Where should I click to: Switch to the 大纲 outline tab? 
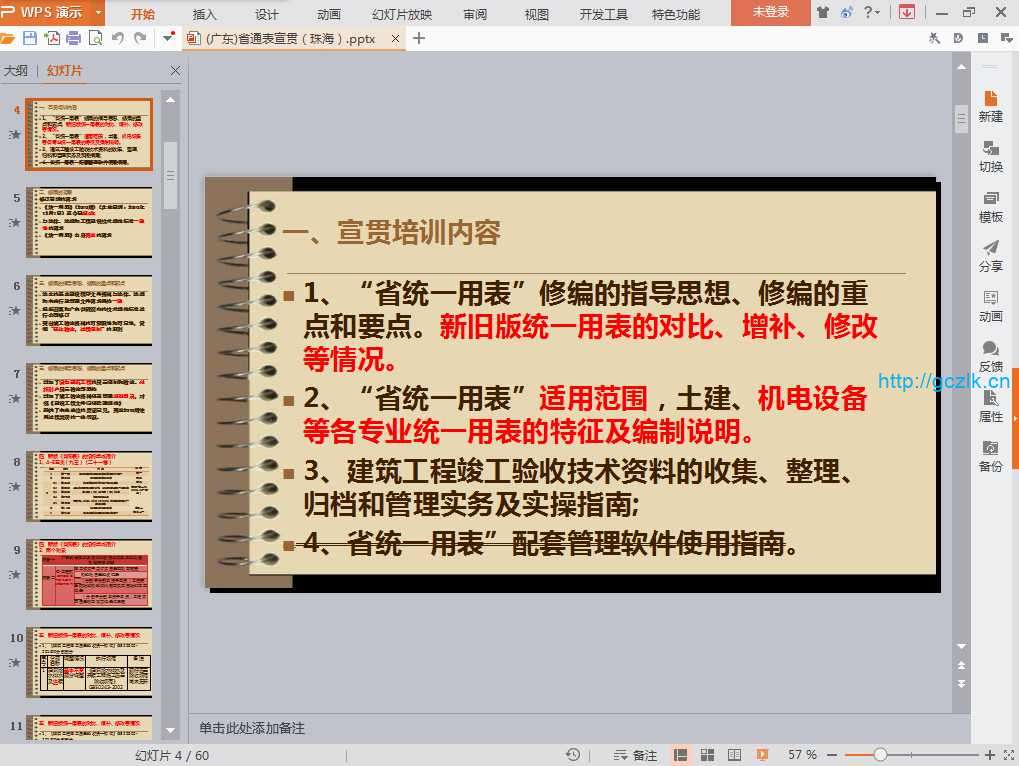coord(16,71)
